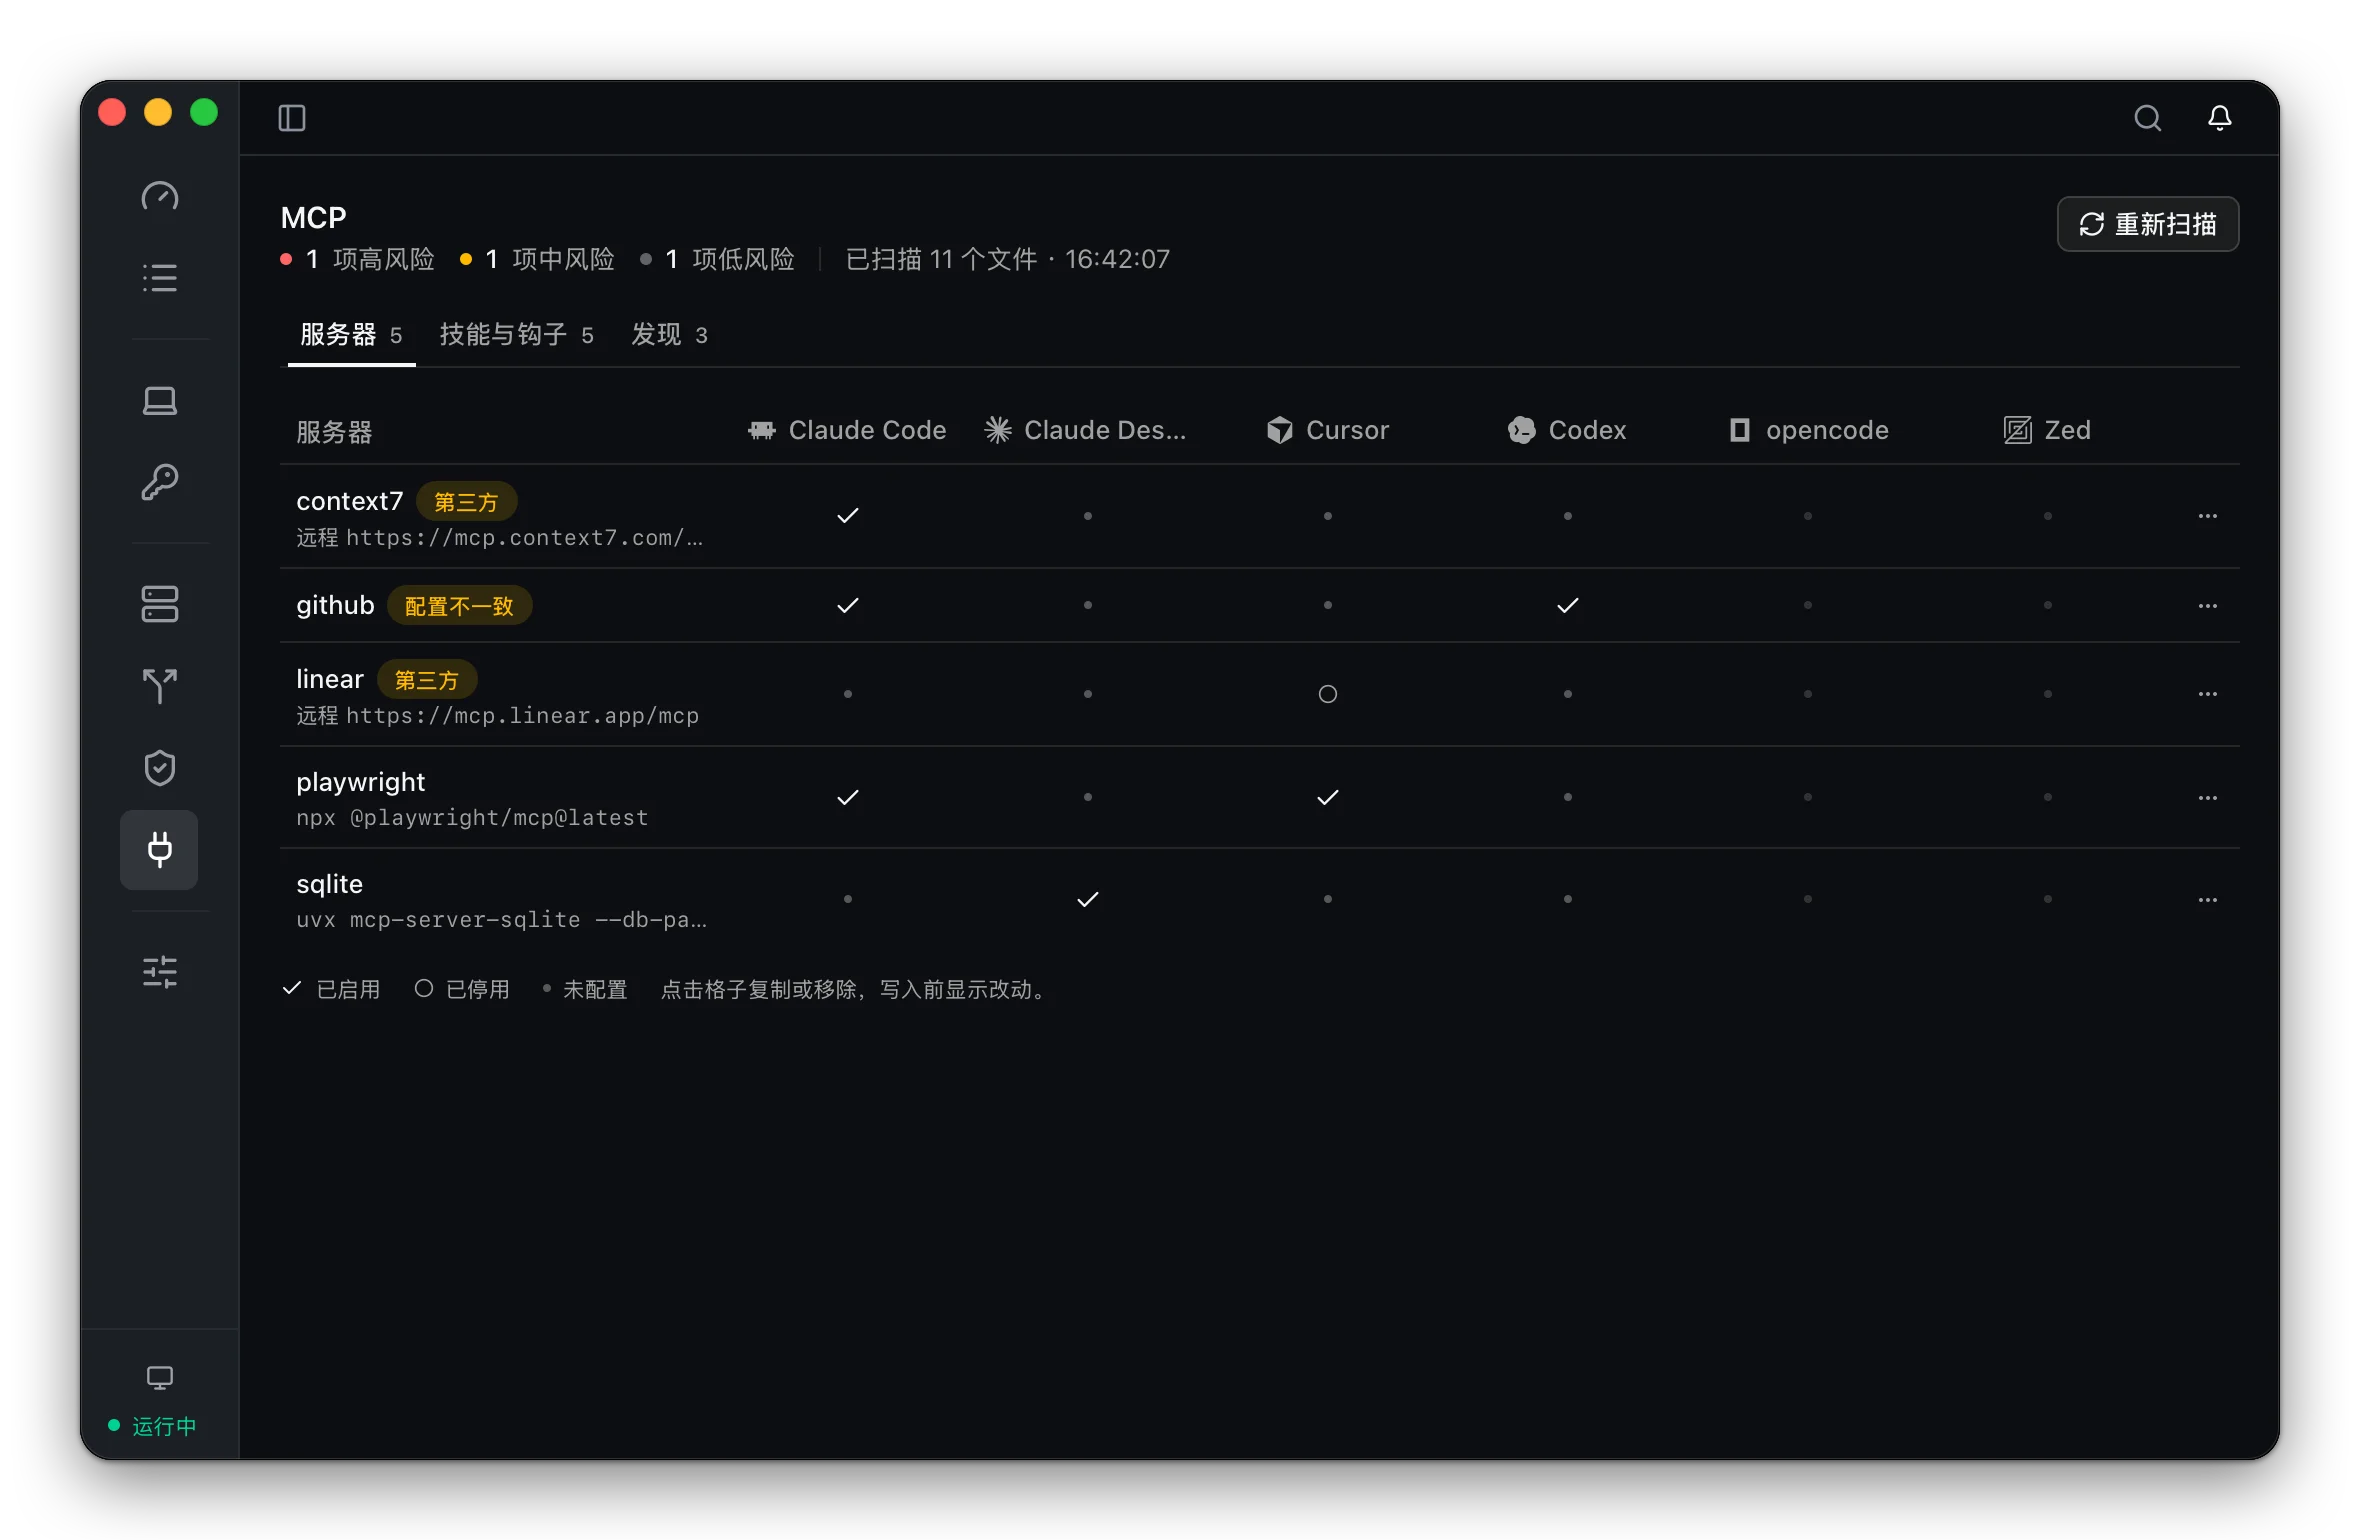
Task: Click the Codex column header
Action: click(1567, 430)
